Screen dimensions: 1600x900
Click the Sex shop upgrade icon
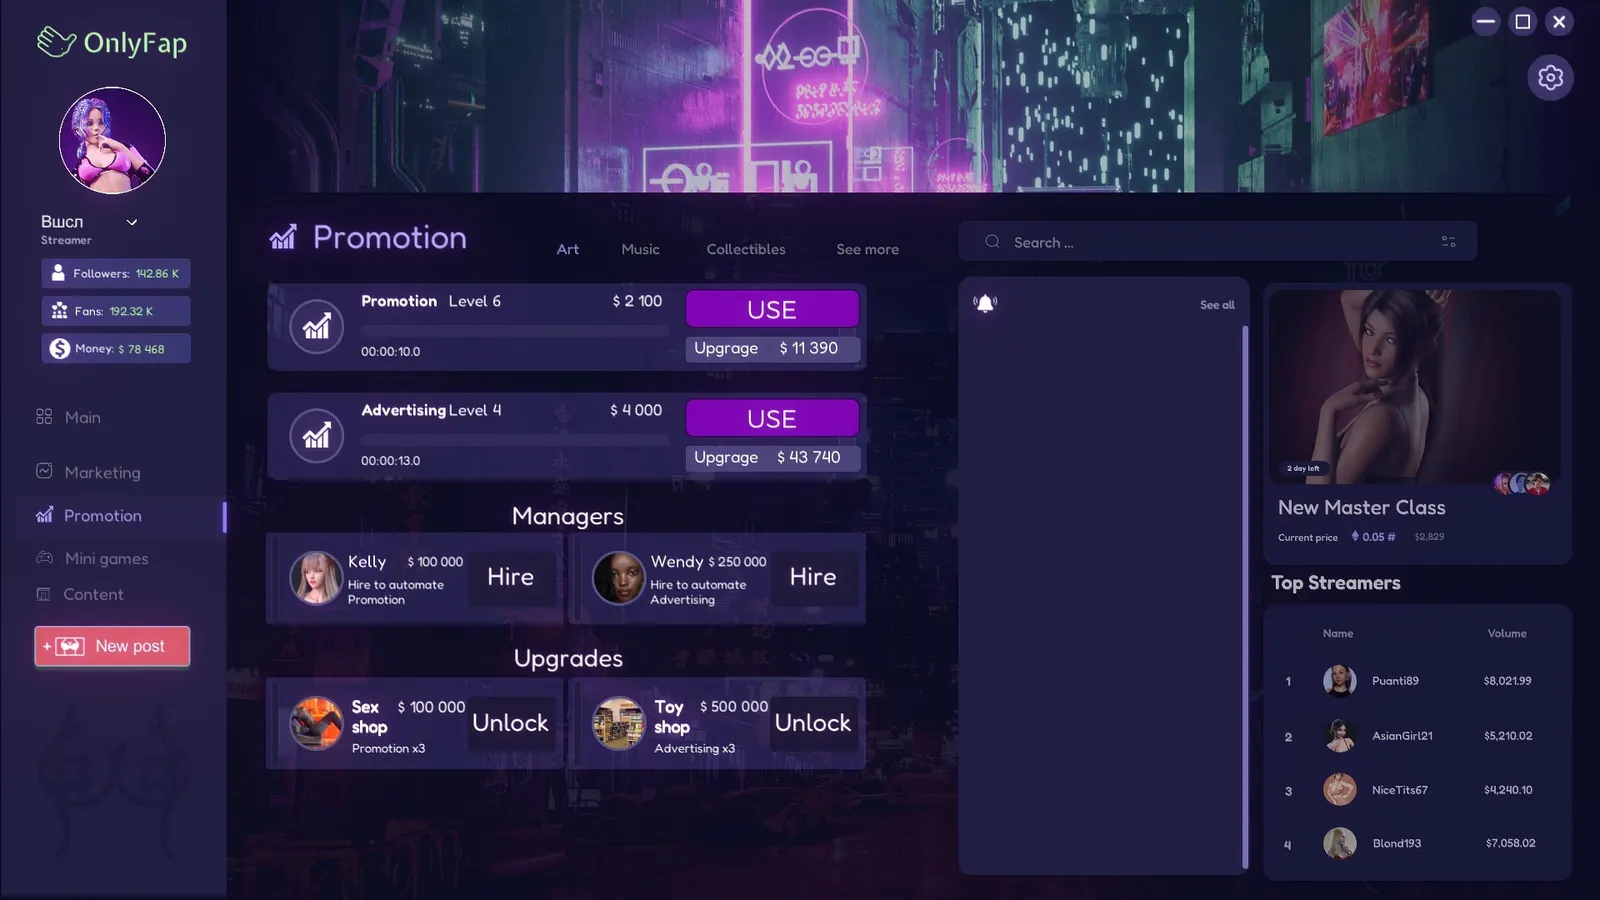(316, 723)
